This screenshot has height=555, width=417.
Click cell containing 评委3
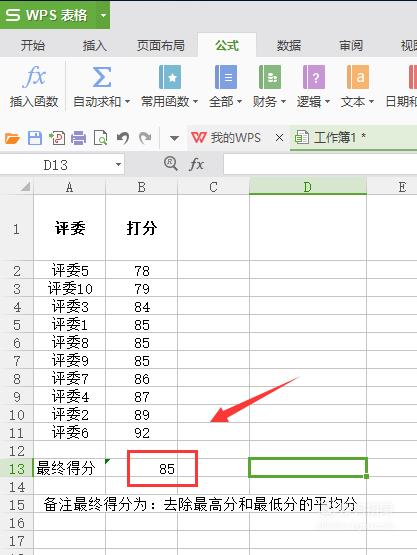click(70, 307)
